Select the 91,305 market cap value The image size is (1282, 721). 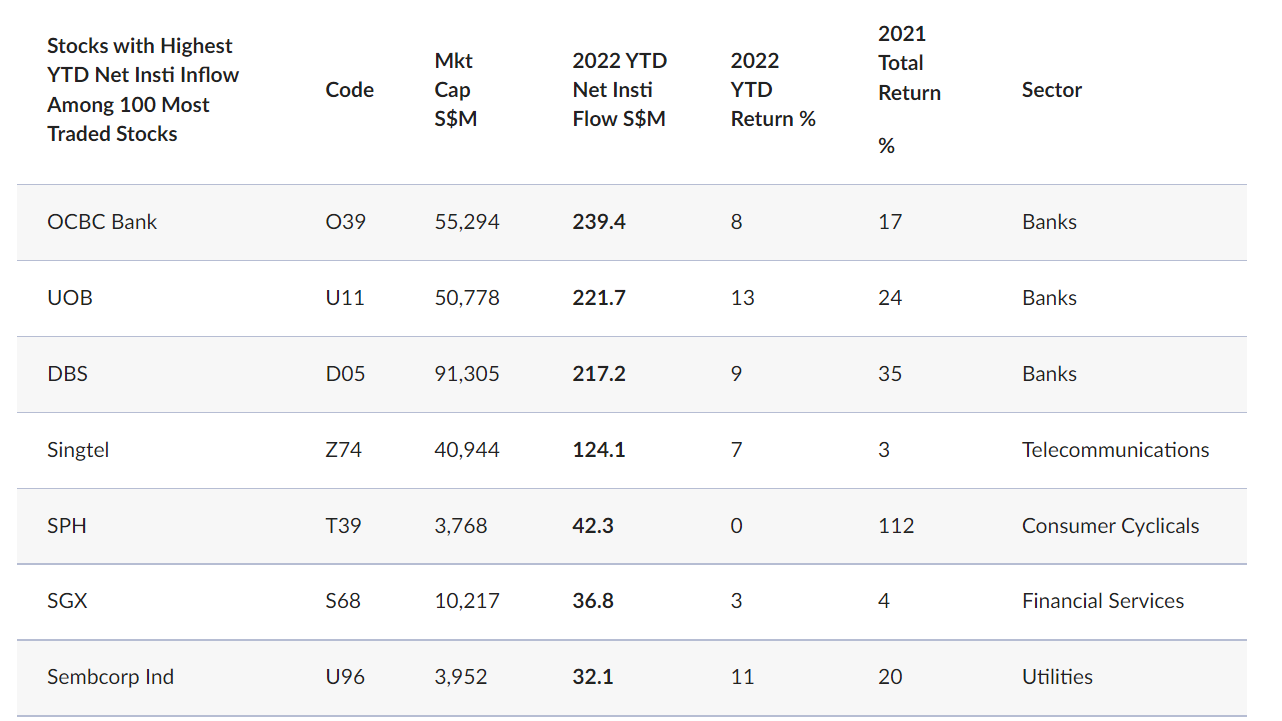click(467, 374)
